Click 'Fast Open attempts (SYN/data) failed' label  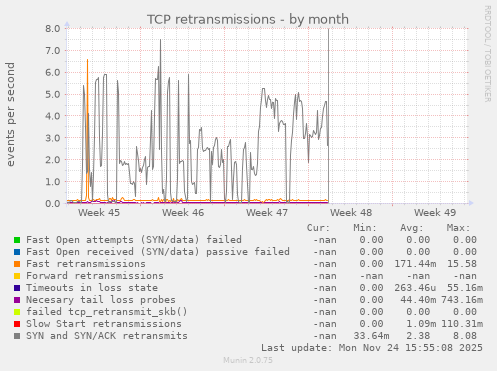(x=134, y=240)
